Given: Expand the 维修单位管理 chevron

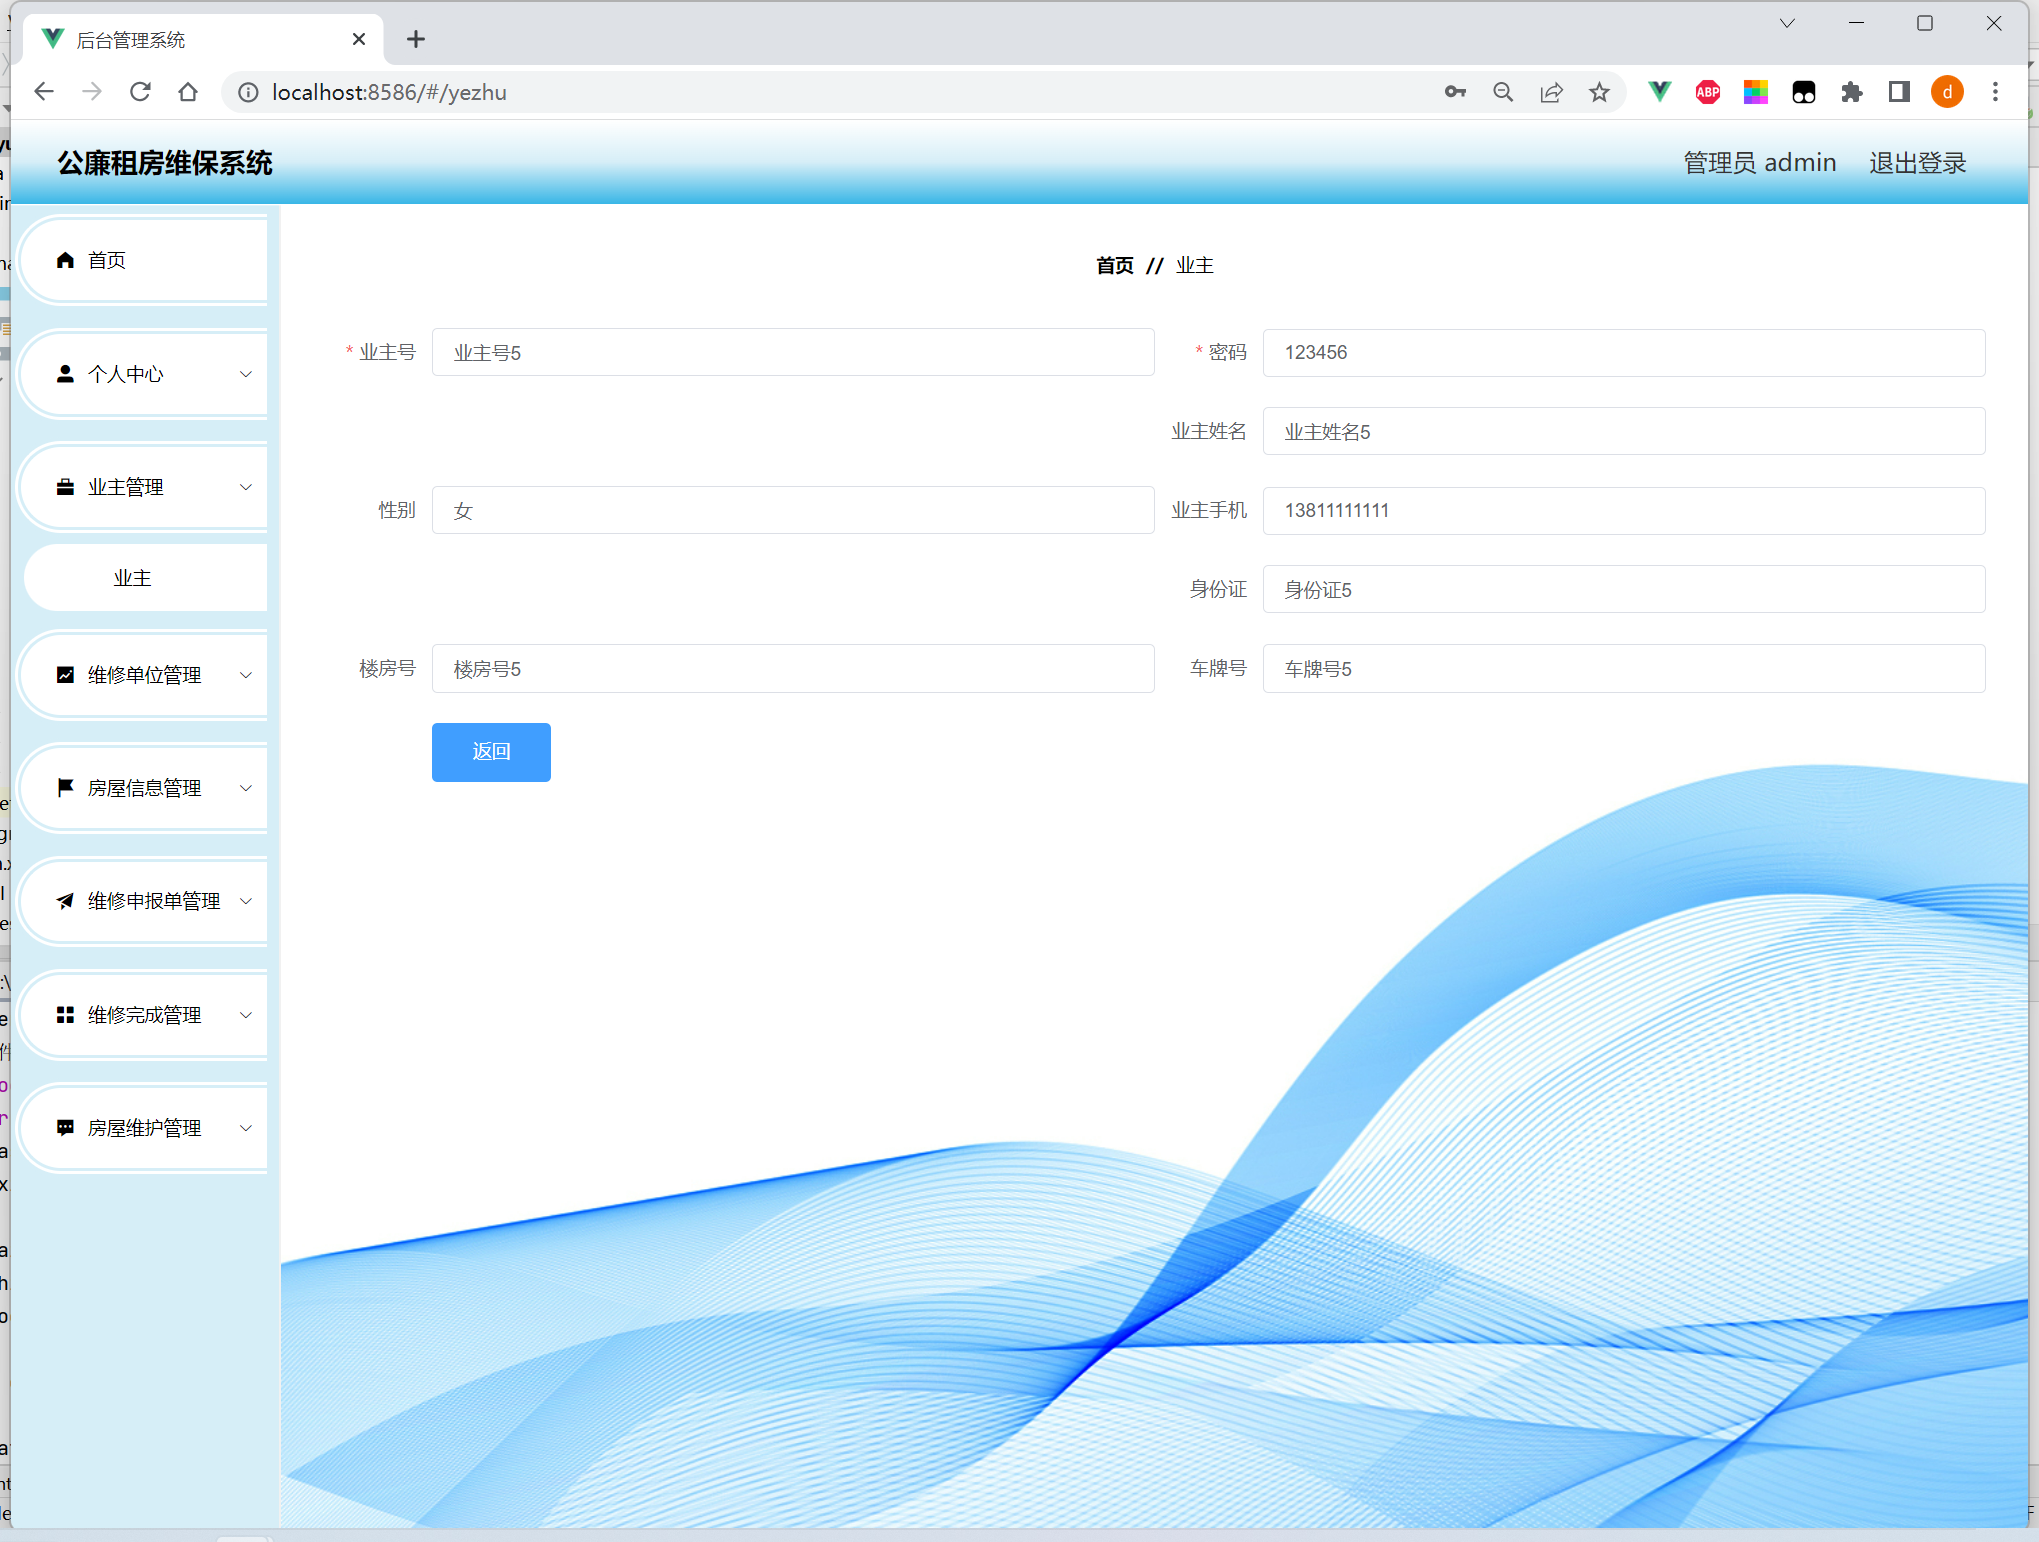Looking at the screenshot, I should [x=246, y=675].
